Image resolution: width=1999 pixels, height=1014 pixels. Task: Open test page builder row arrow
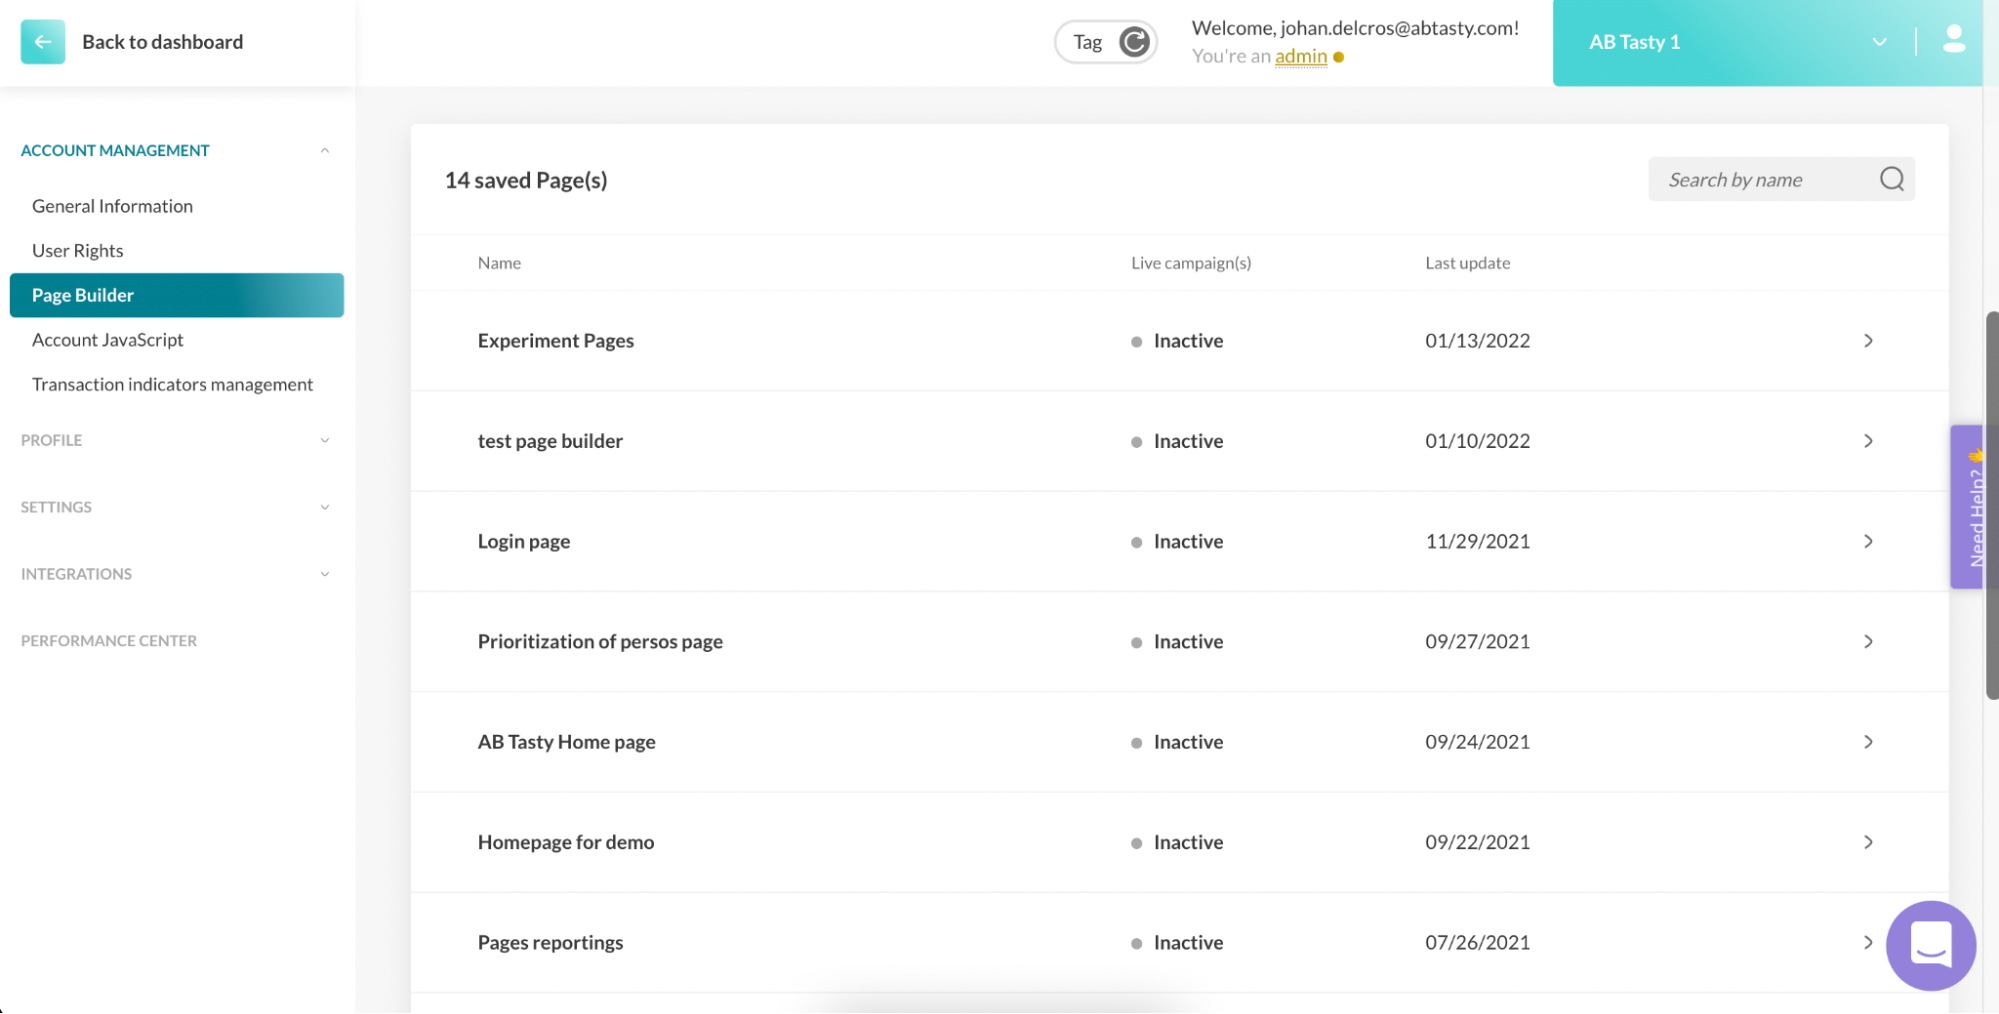point(1868,441)
